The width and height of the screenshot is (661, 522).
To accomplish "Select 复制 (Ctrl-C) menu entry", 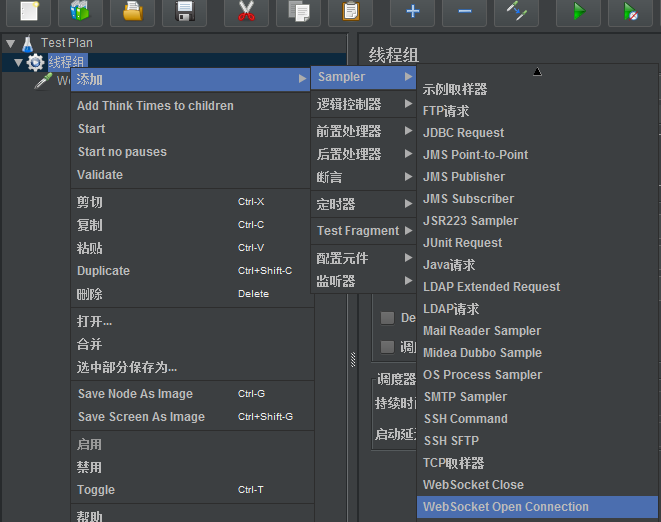I will [x=190, y=225].
